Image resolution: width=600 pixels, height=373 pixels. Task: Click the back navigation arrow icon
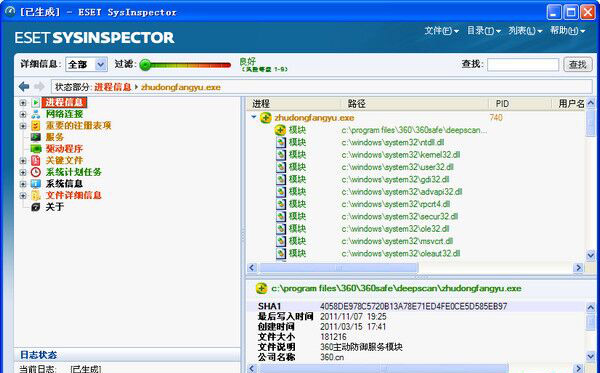24,86
